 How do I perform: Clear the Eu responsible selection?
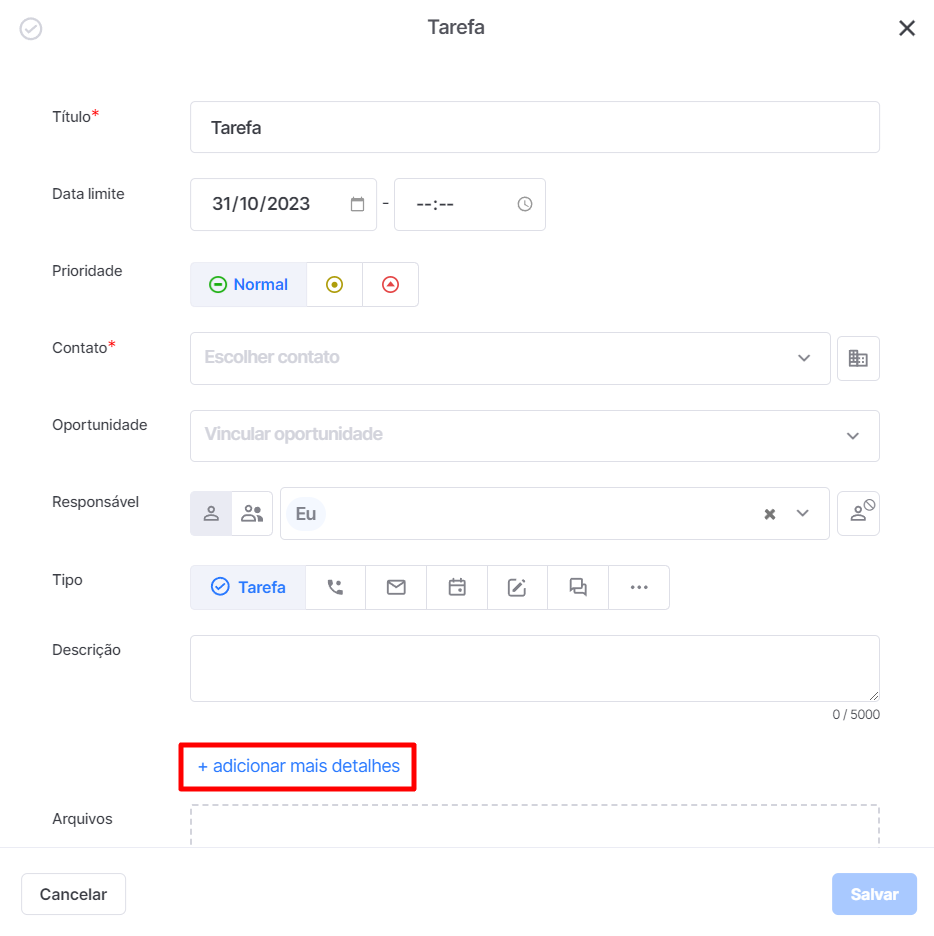(770, 514)
